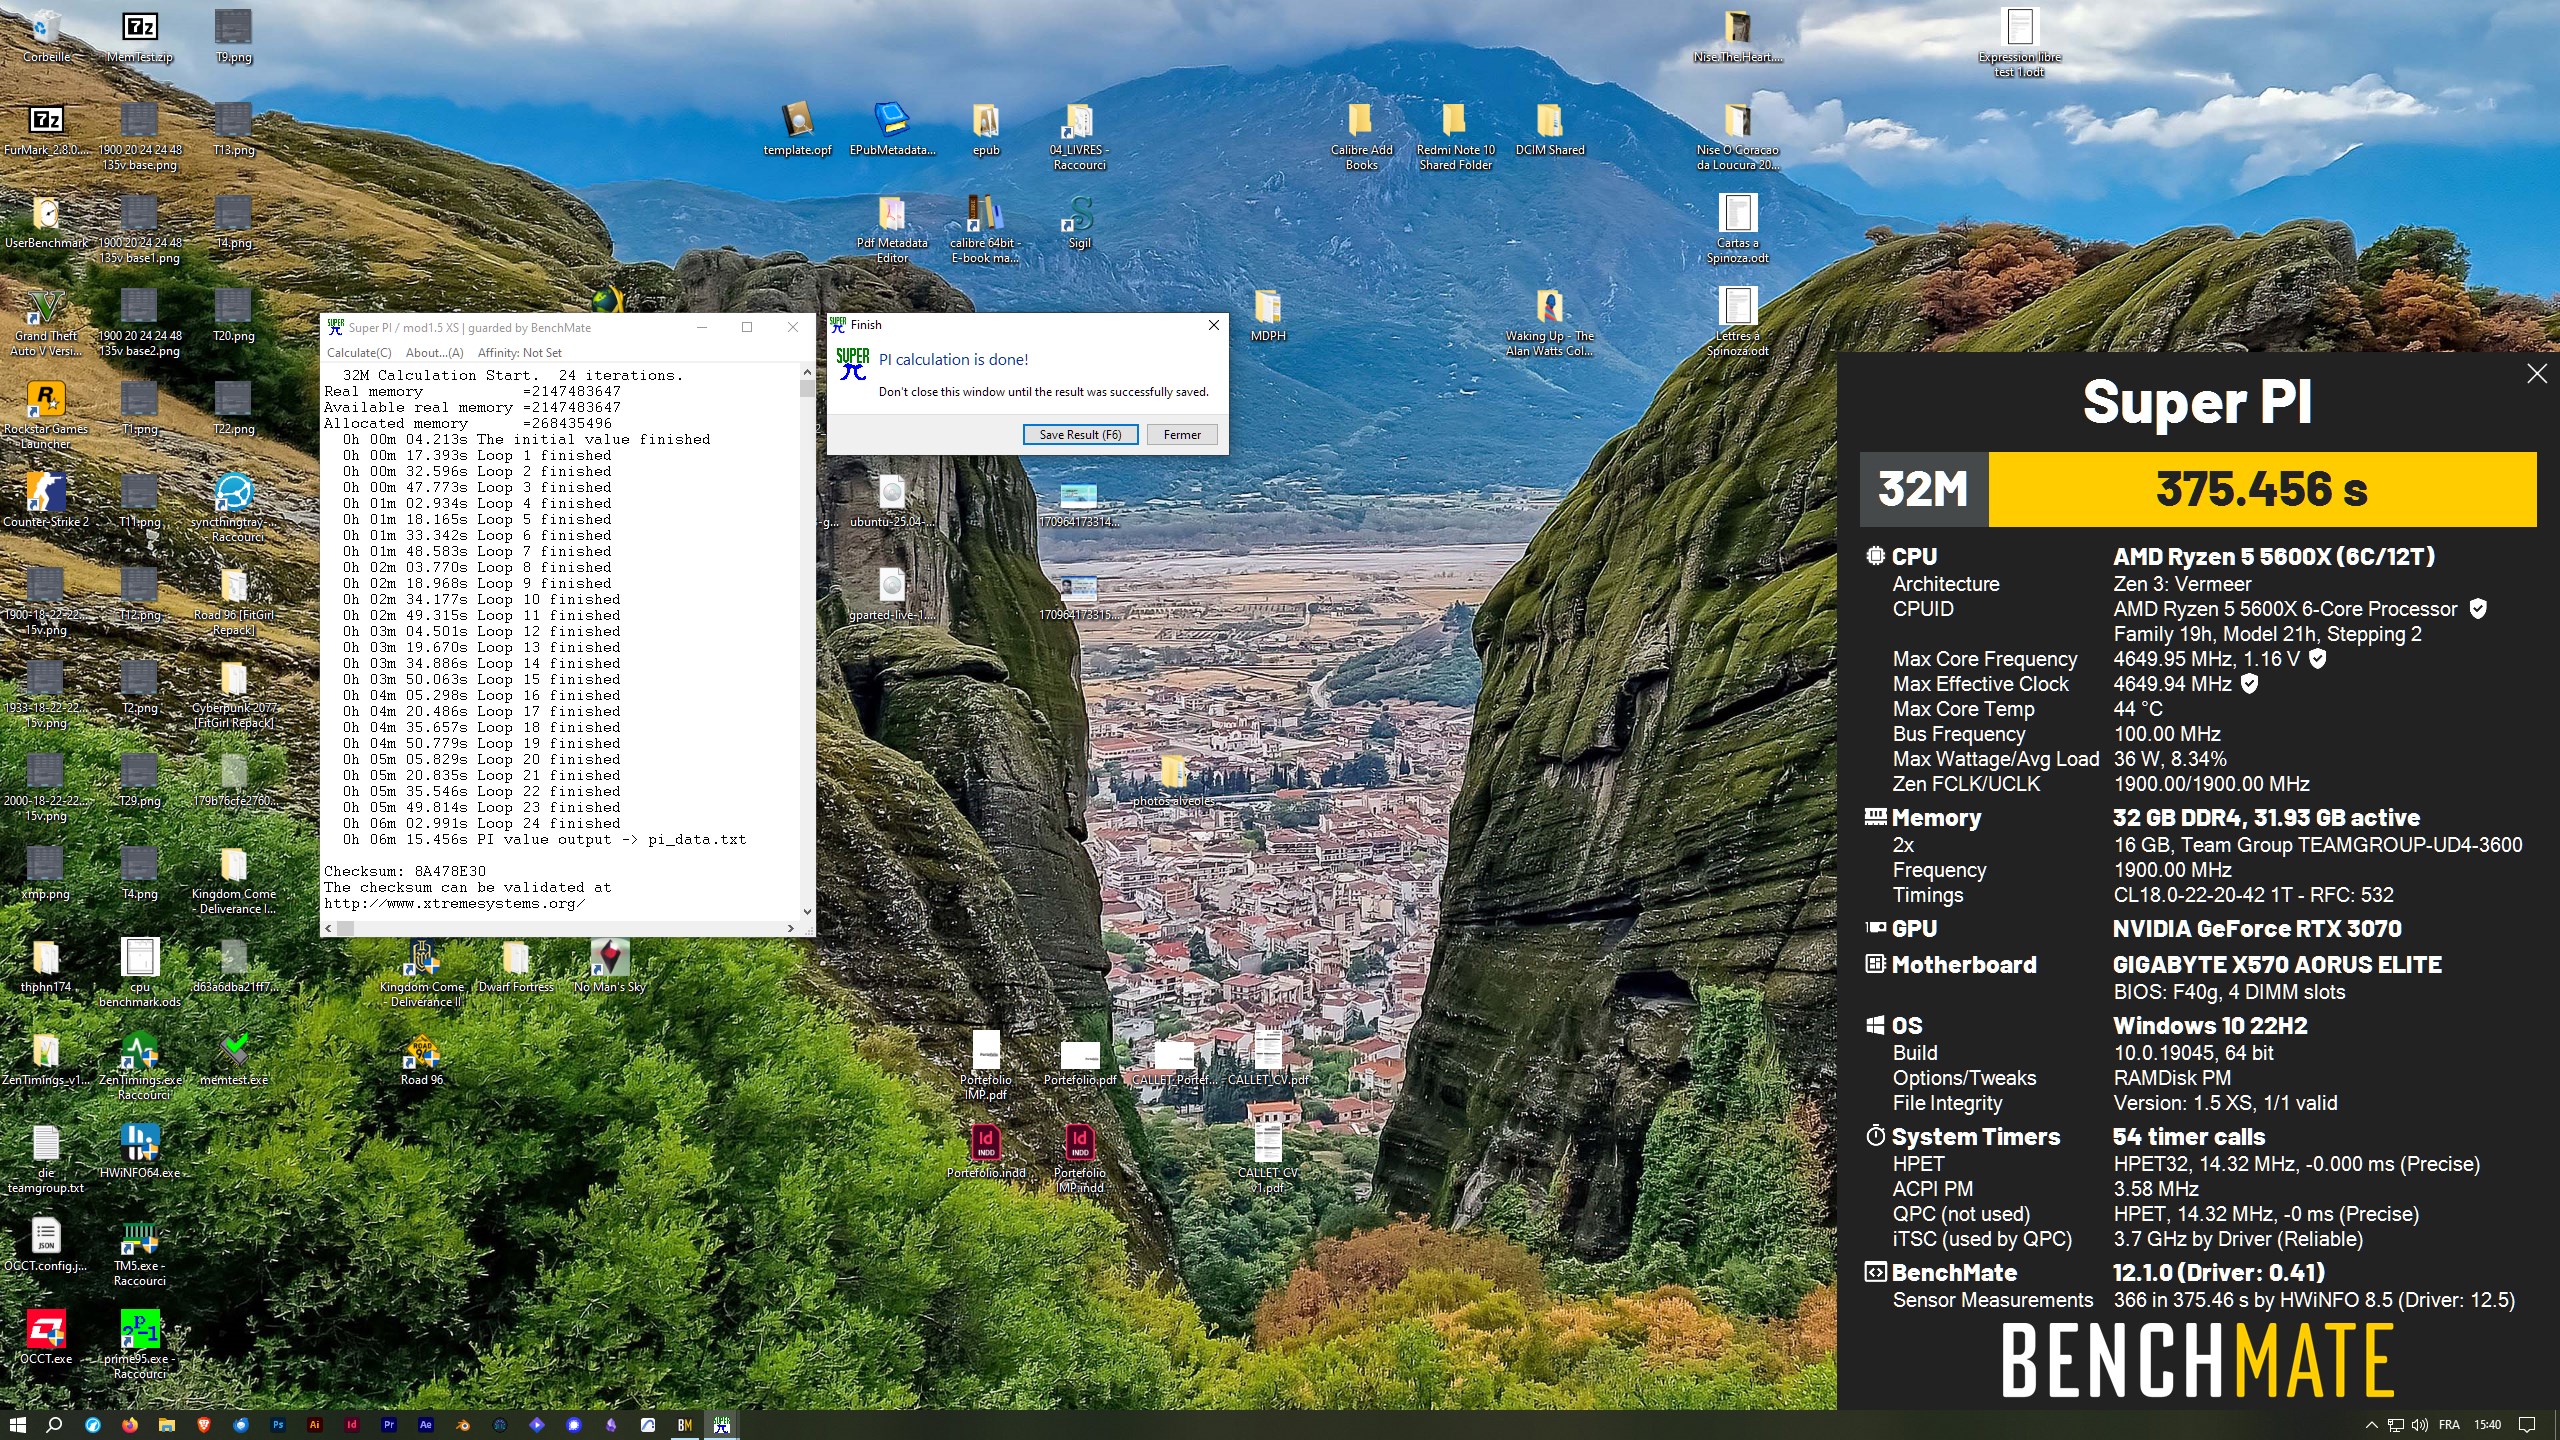This screenshot has width=2560, height=1440.
Task: Select the No Man's Sky shortcut
Action: coord(609,965)
